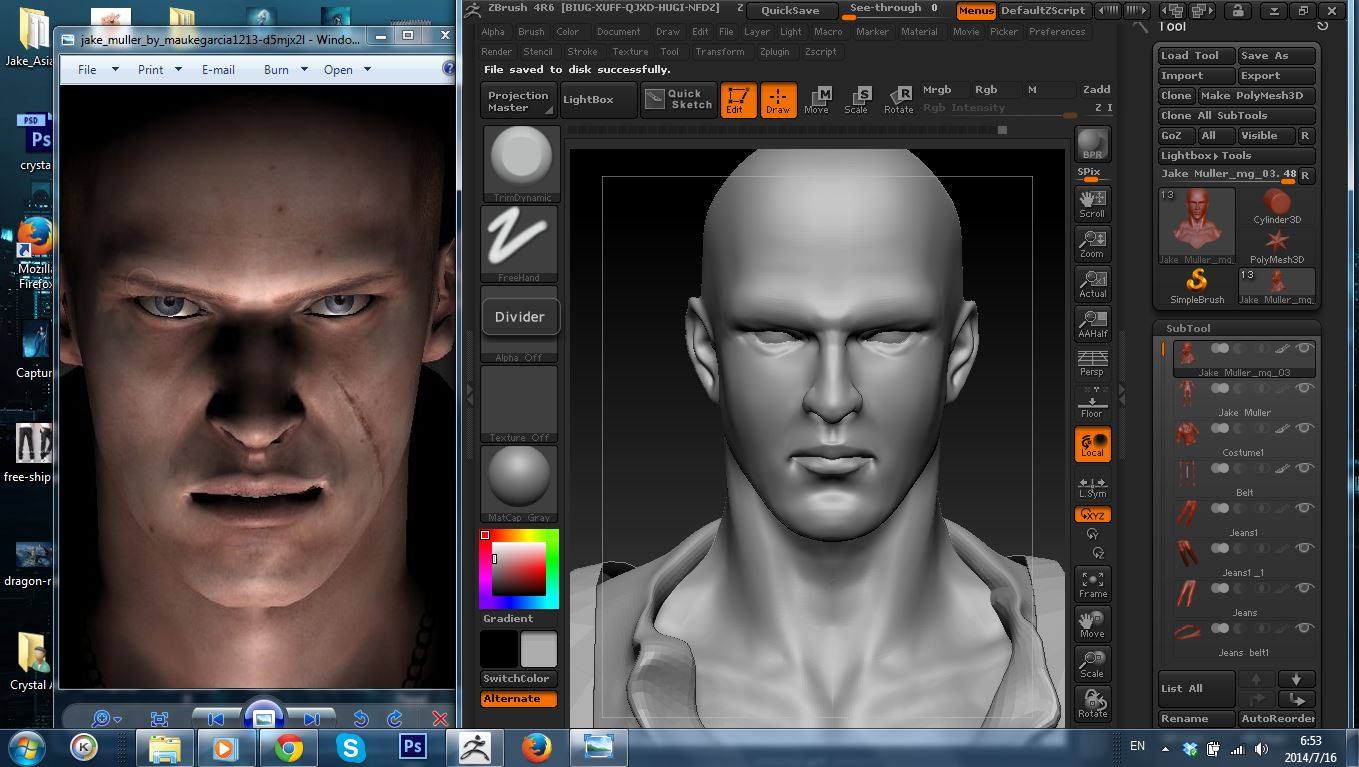Select the Scroll canvas tool
This screenshot has width=1359, height=767.
click(1092, 203)
